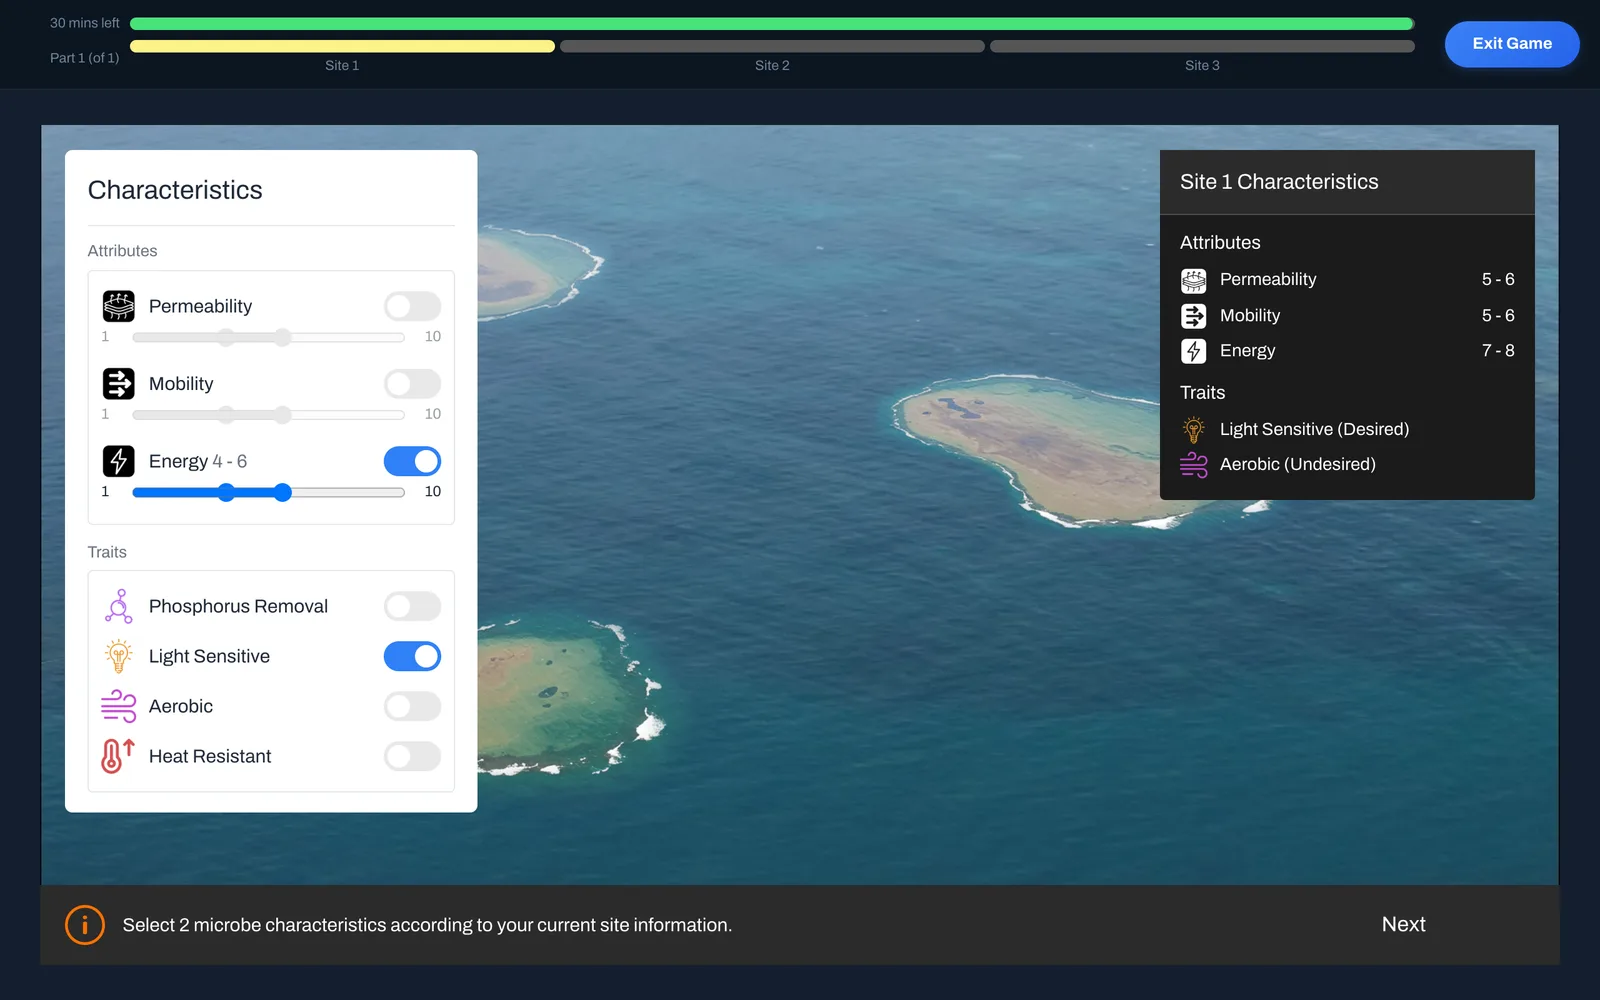Click the 'Aerobic (Undesired)' label
The height and width of the screenshot is (1000, 1600).
pyautogui.click(x=1298, y=464)
